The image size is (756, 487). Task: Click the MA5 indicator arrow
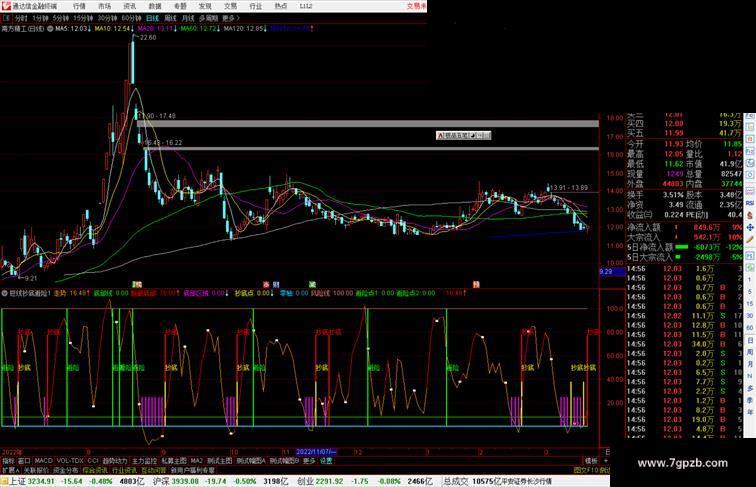tap(90, 29)
